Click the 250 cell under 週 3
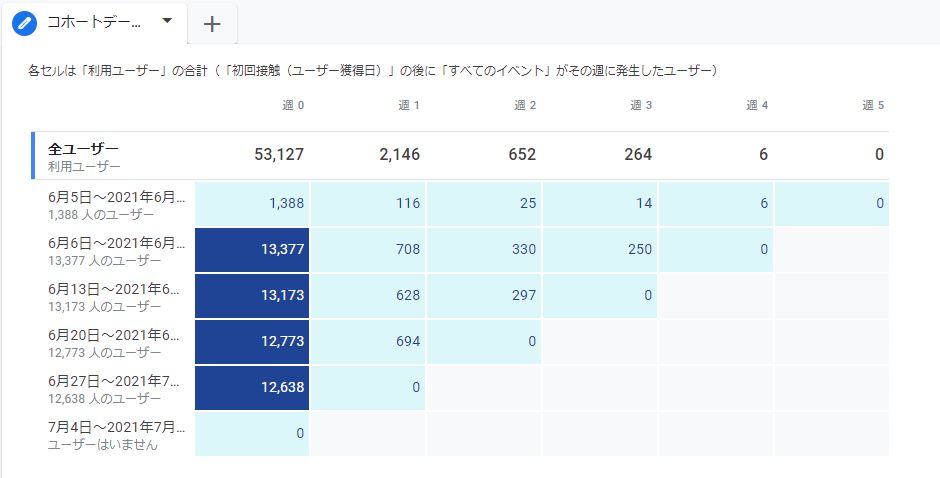 pyautogui.click(x=600, y=250)
